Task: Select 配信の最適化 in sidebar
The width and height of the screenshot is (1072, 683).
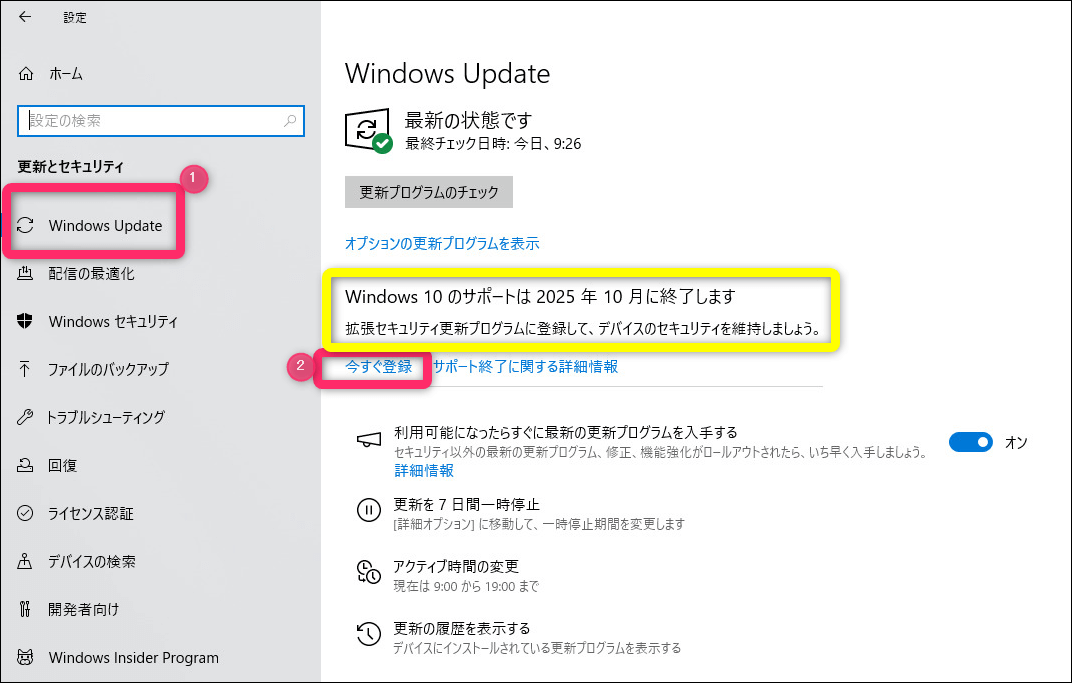Action: pyautogui.click(x=91, y=273)
